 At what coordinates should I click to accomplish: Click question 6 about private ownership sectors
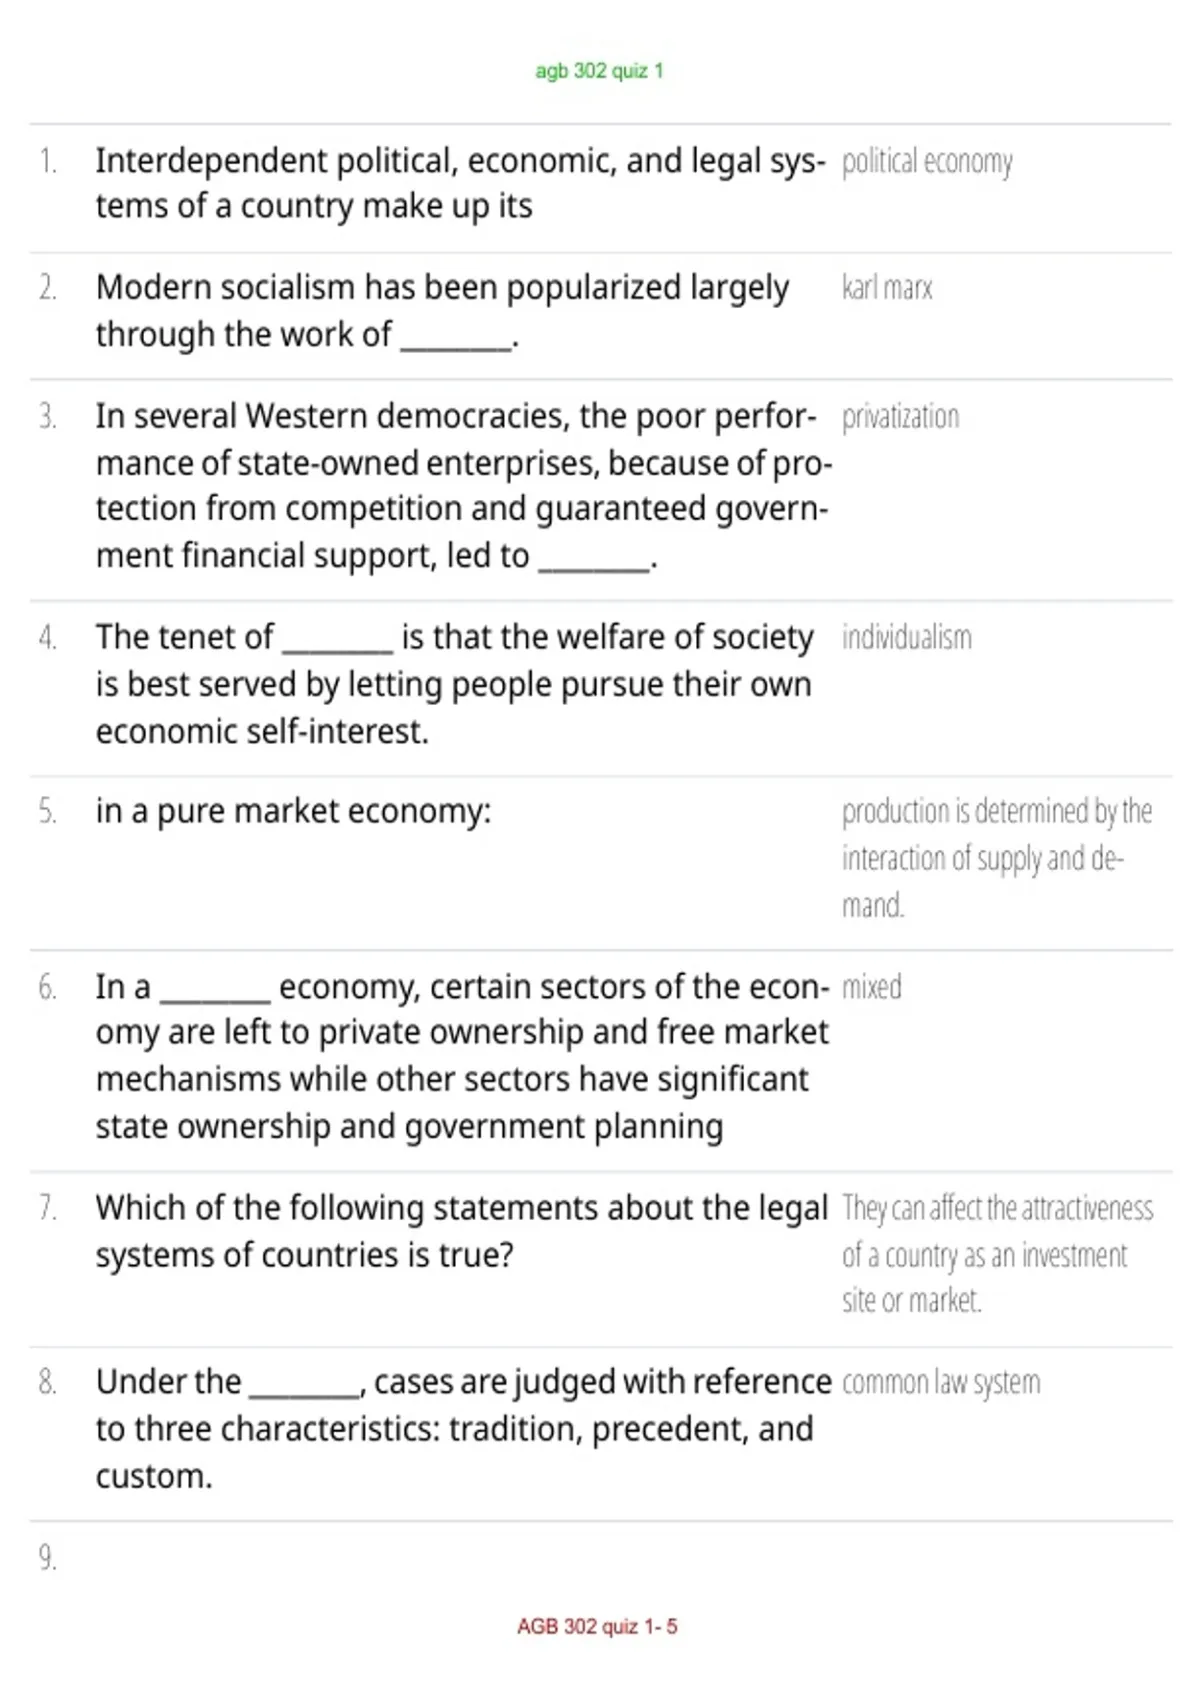pyautogui.click(x=463, y=1057)
